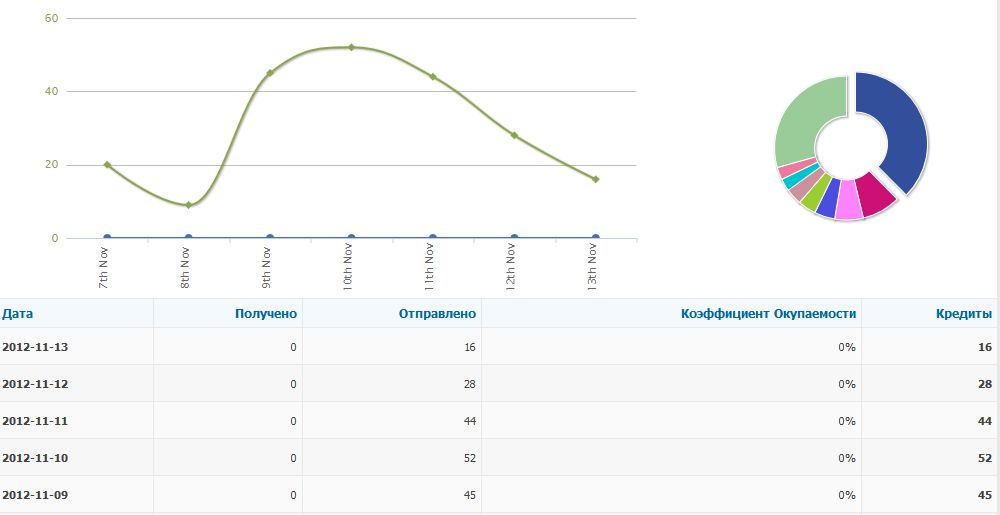The width and height of the screenshot is (1000, 515).
Task: Click the blue zero-line point at 11th Nov
Action: 433,238
